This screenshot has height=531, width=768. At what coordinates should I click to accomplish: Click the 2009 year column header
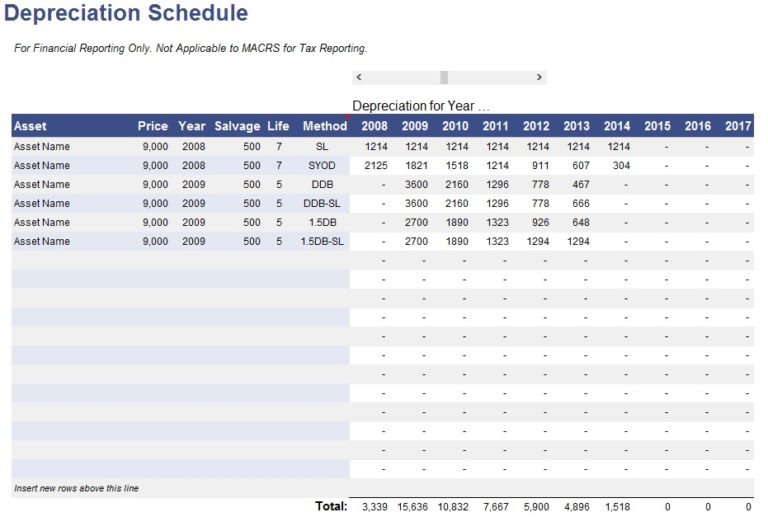click(x=415, y=126)
